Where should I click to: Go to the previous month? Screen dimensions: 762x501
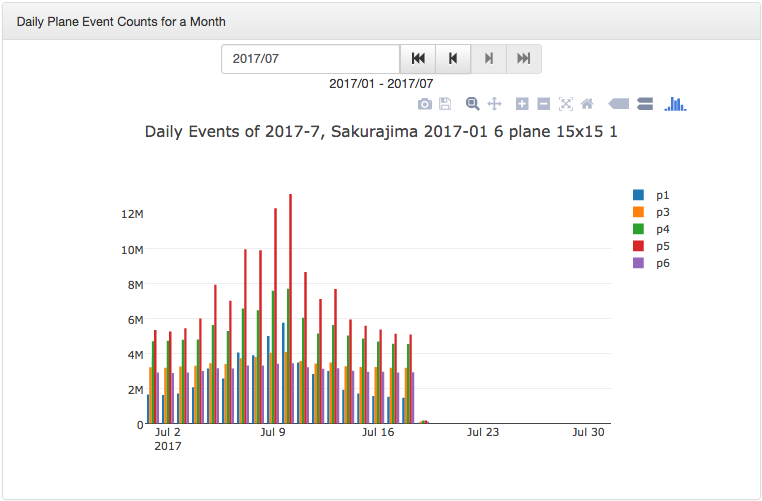click(x=453, y=59)
